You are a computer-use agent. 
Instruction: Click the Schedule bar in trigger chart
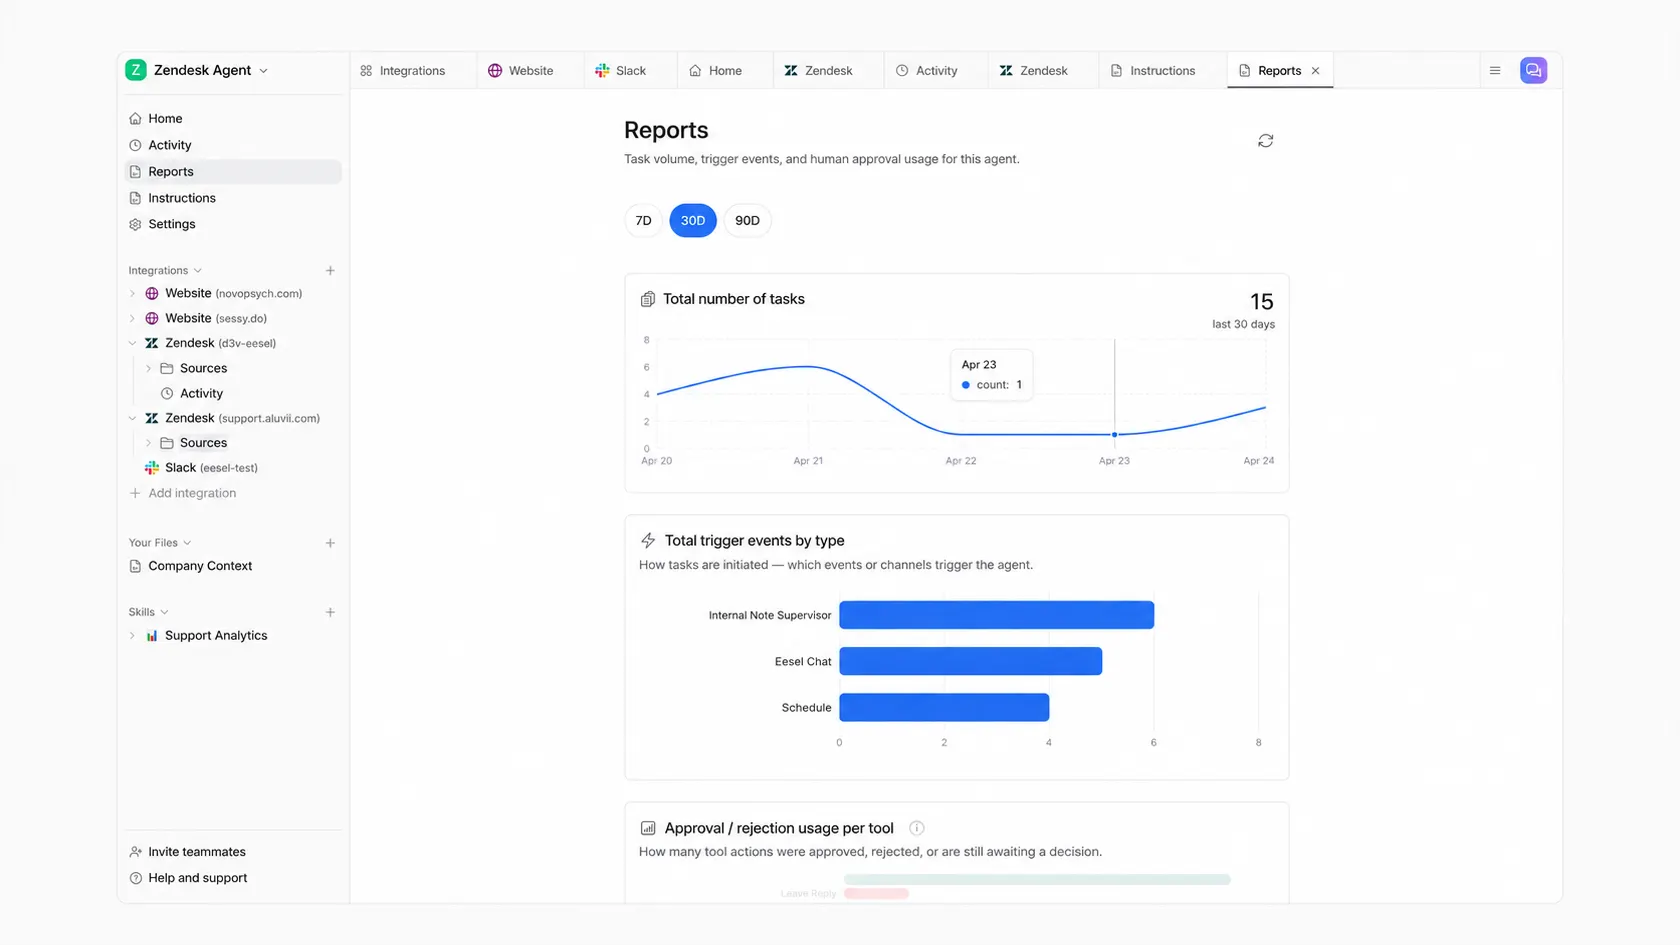coord(944,707)
